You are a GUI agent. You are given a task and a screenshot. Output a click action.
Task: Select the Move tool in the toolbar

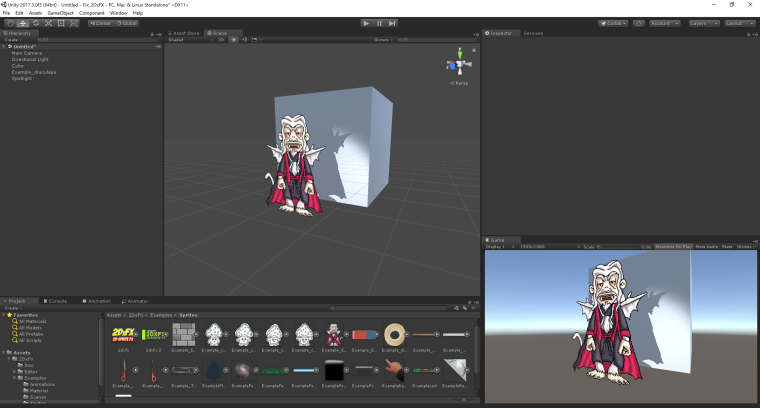(23, 23)
